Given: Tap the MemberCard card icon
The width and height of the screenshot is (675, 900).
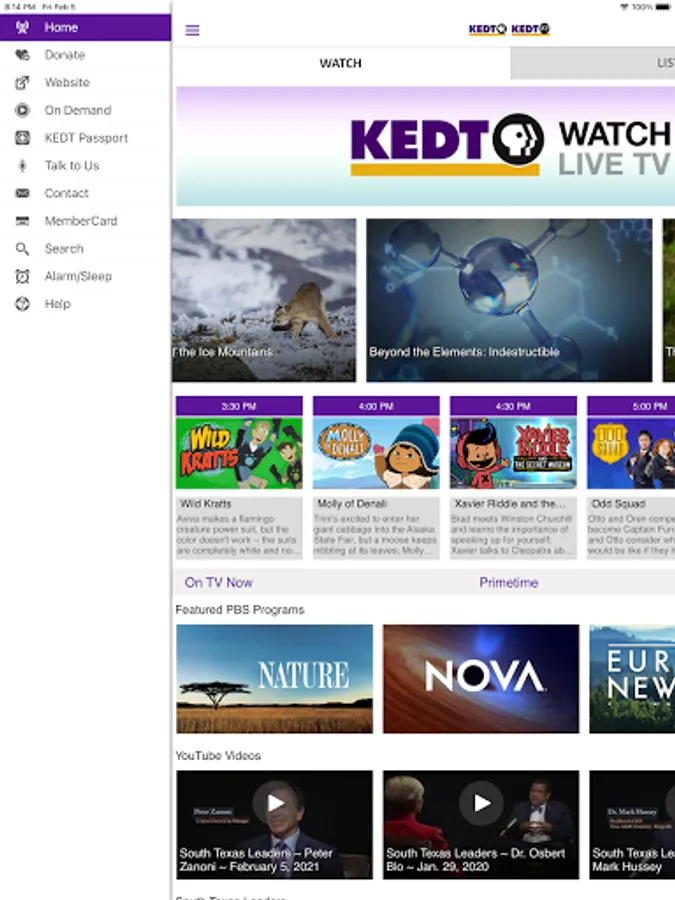Looking at the screenshot, I should (x=22, y=221).
